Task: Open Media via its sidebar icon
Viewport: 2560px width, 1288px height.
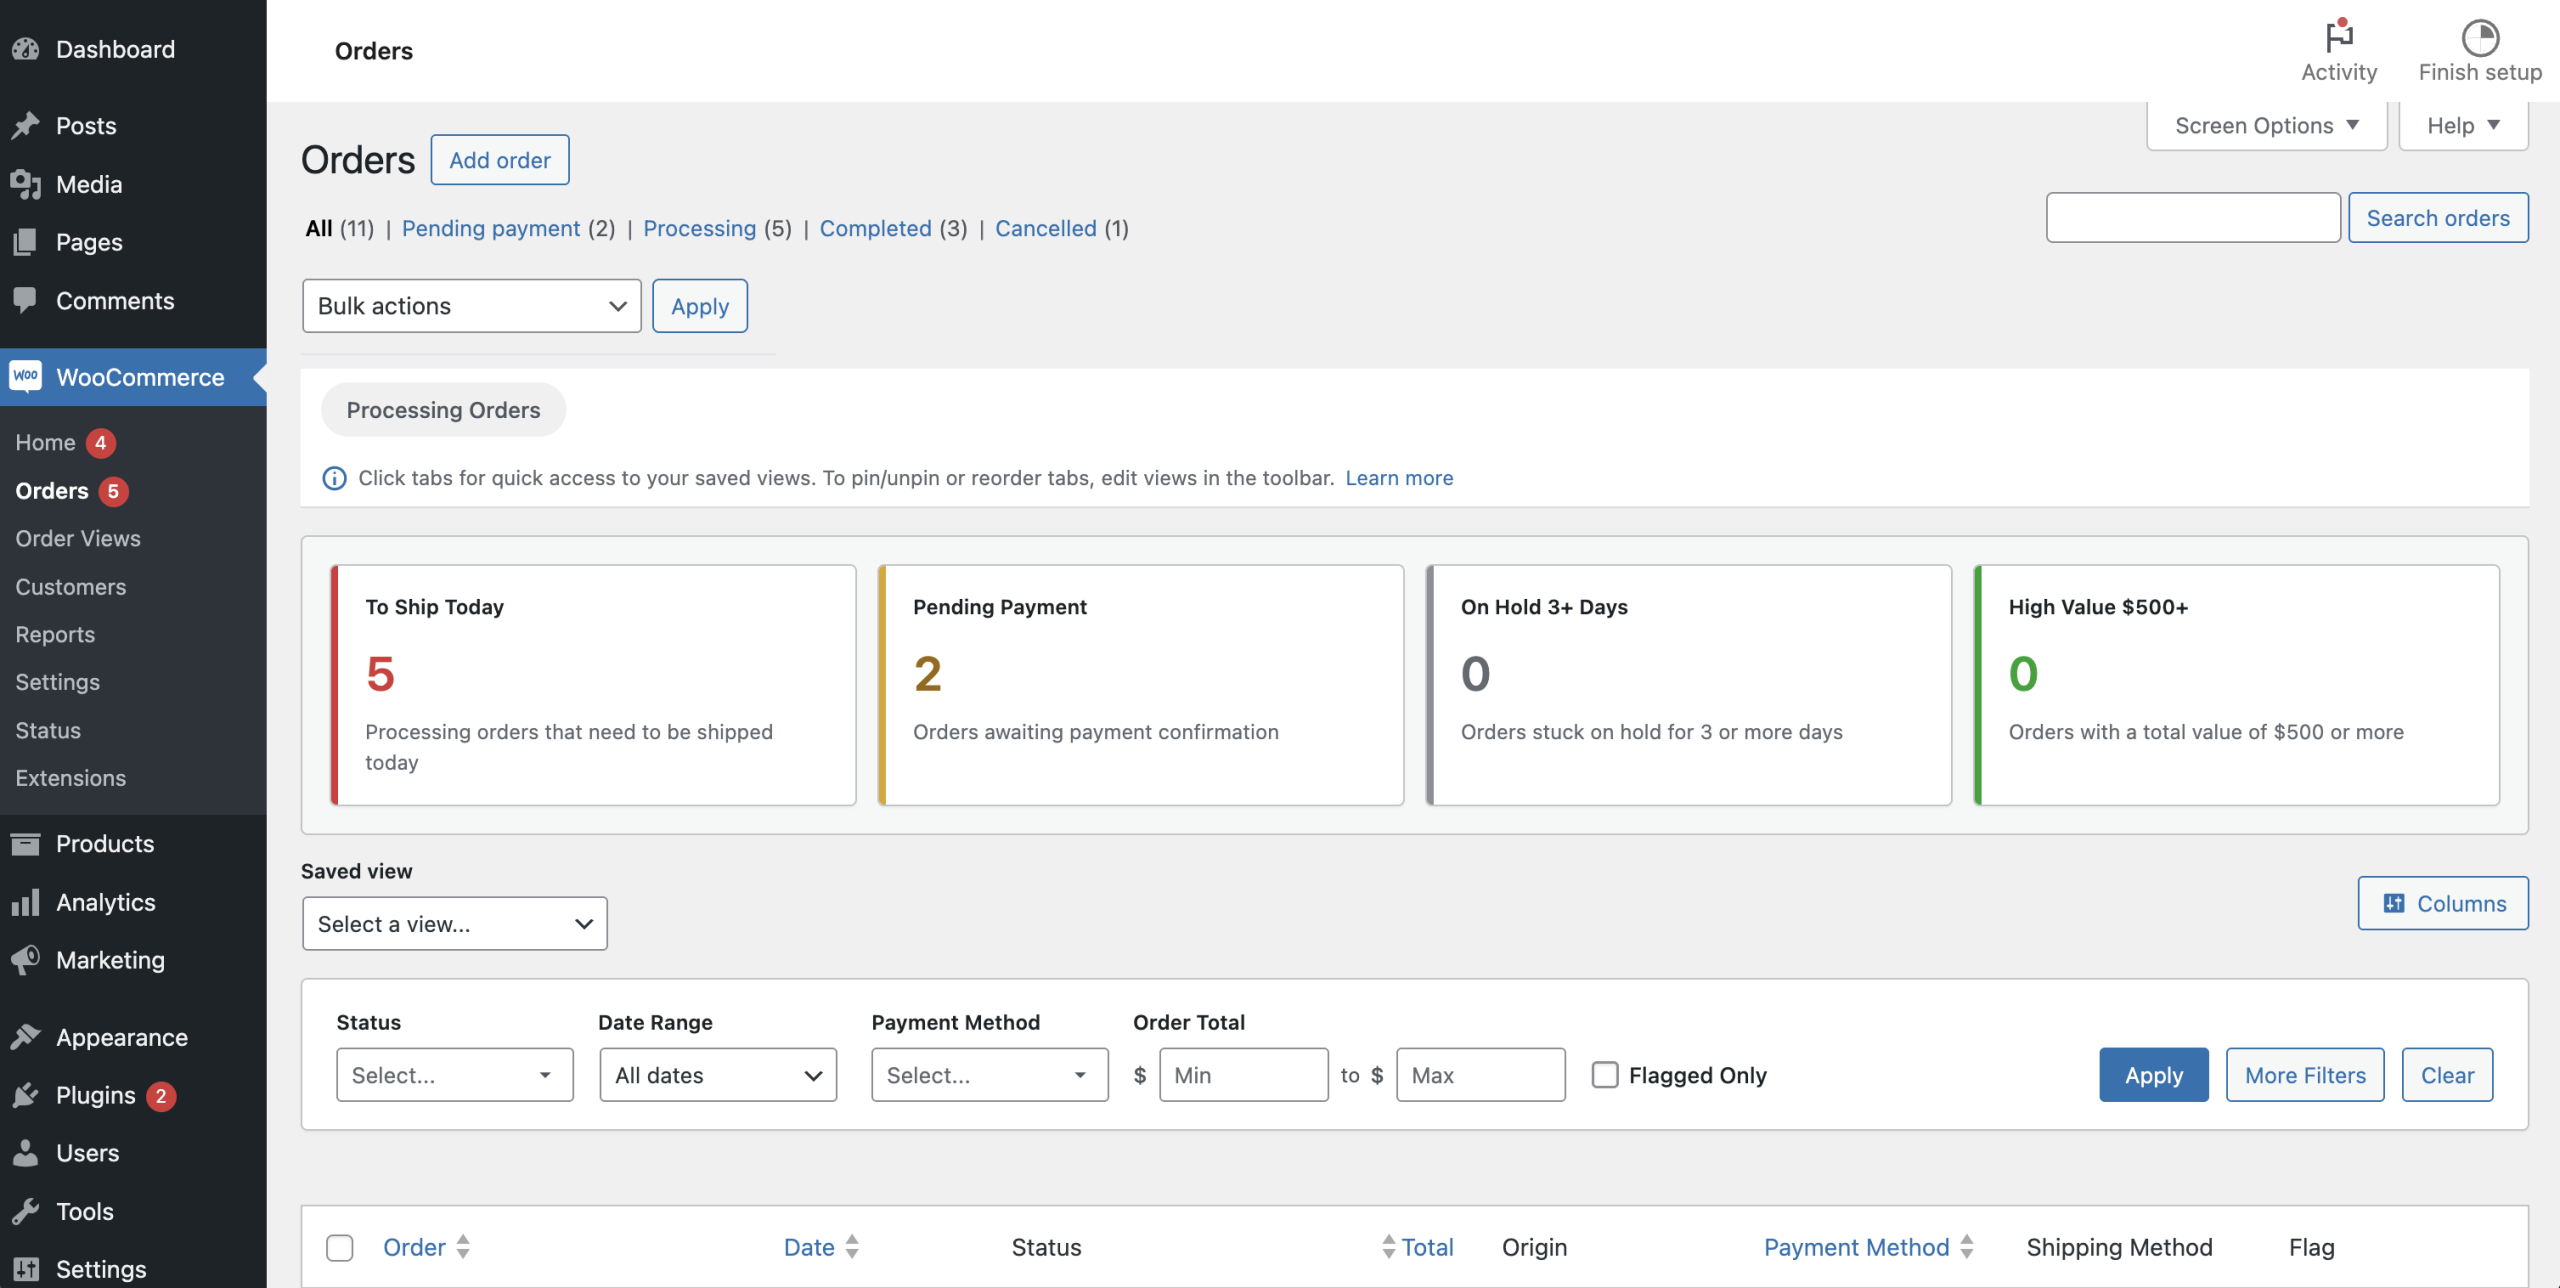Action: coord(26,184)
